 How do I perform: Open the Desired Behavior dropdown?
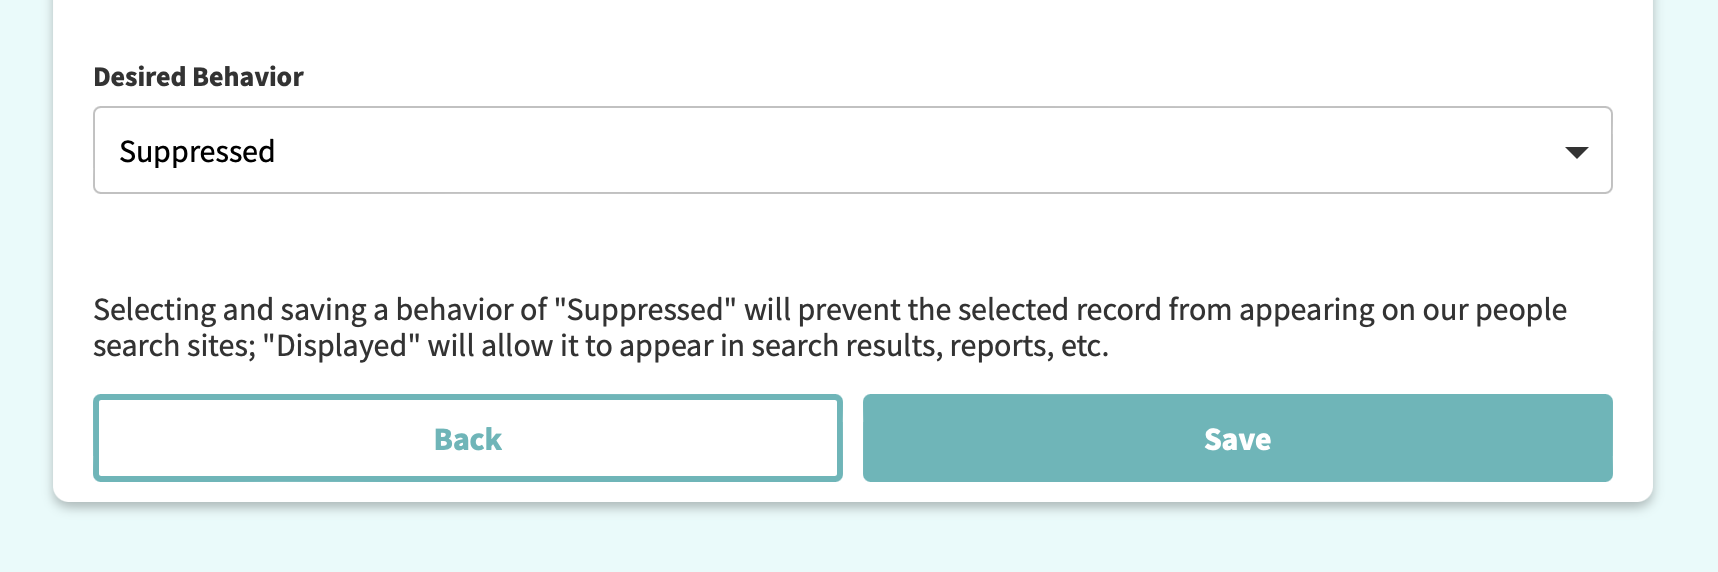(x=852, y=150)
